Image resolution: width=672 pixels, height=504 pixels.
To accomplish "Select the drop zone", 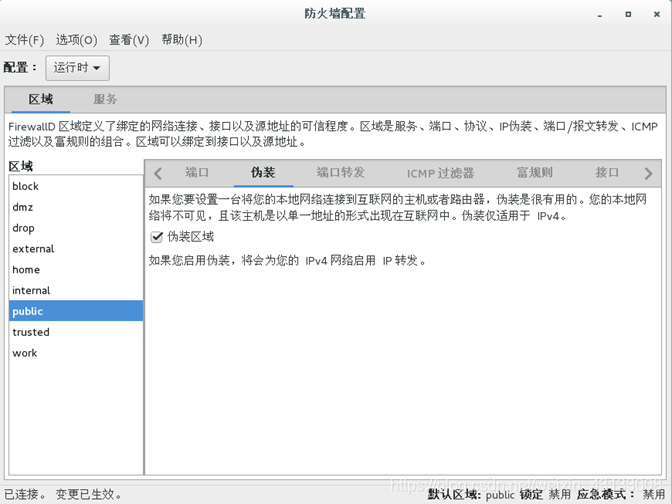I will pyautogui.click(x=76, y=228).
